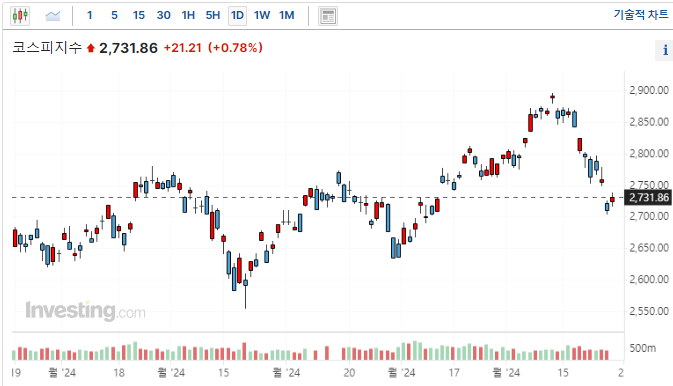Select the 1H timeframe

coord(188,15)
